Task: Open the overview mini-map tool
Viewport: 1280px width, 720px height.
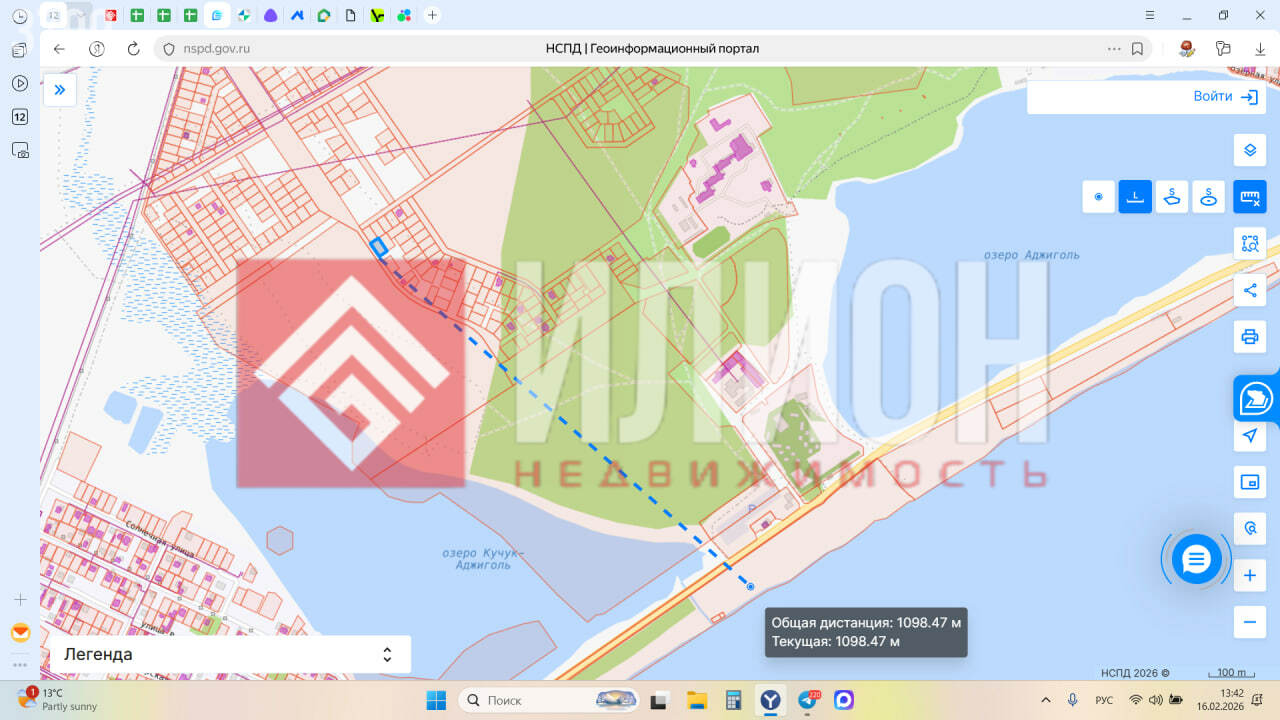Action: point(1249,482)
